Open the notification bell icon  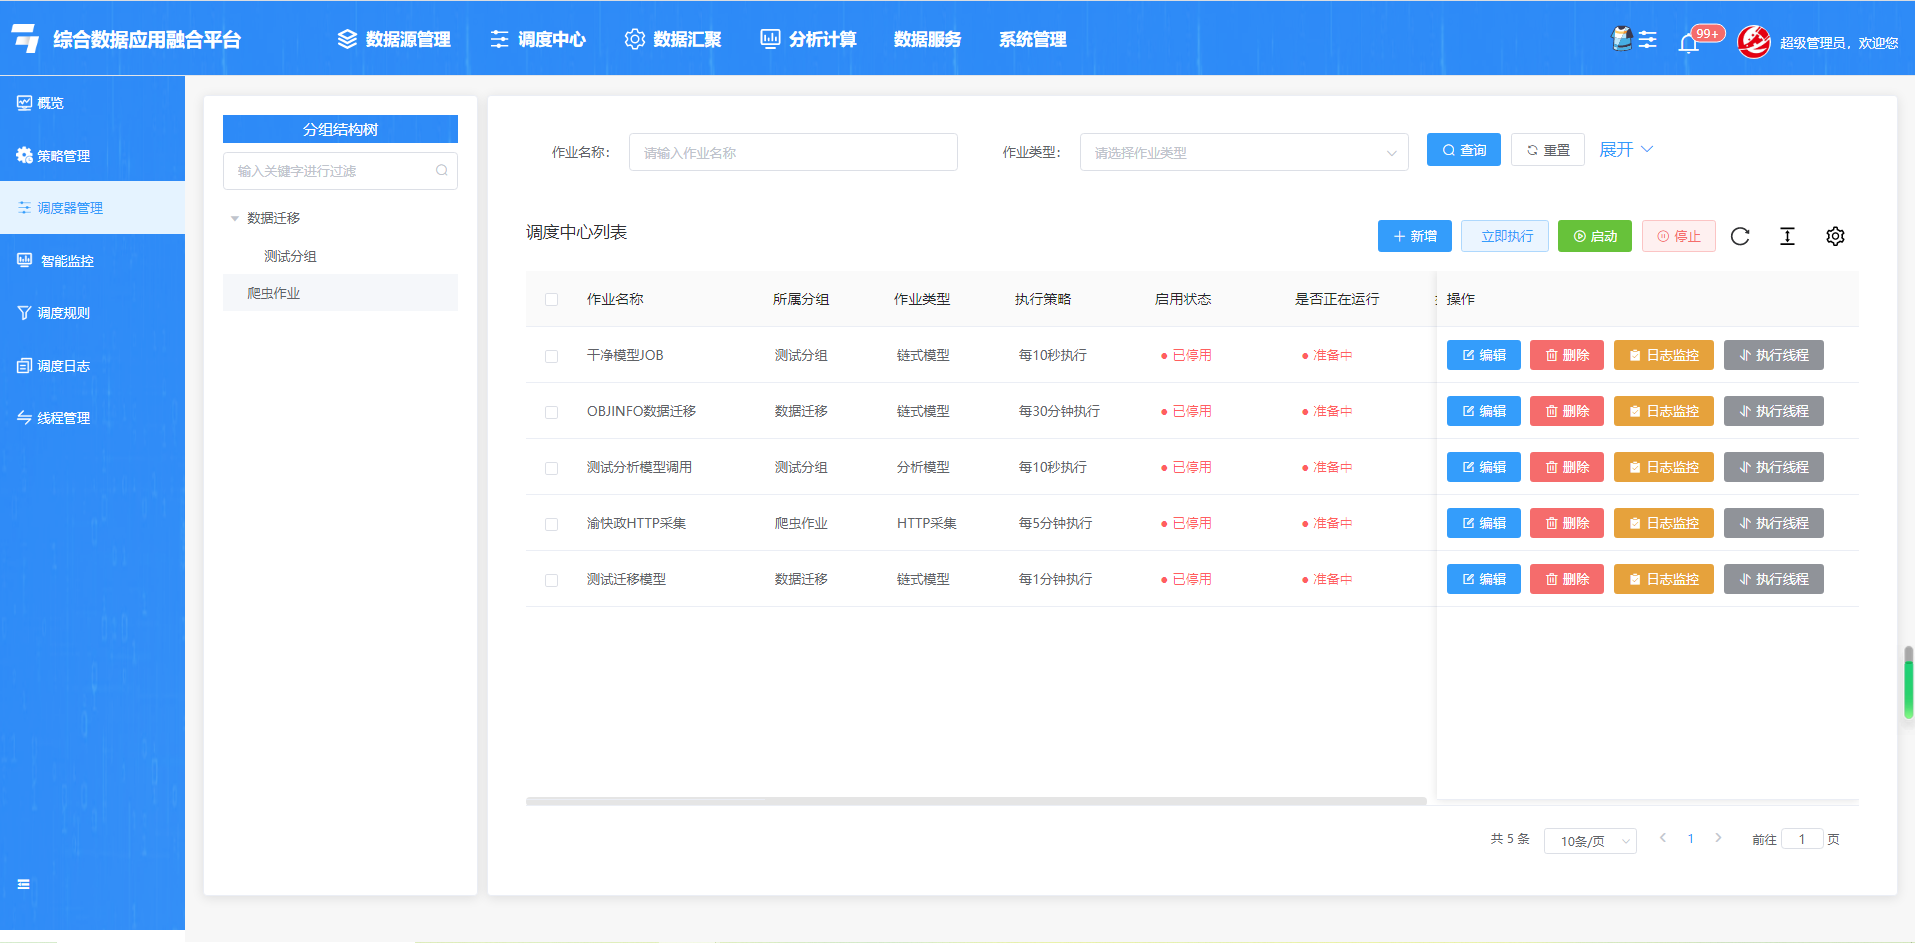click(1689, 42)
